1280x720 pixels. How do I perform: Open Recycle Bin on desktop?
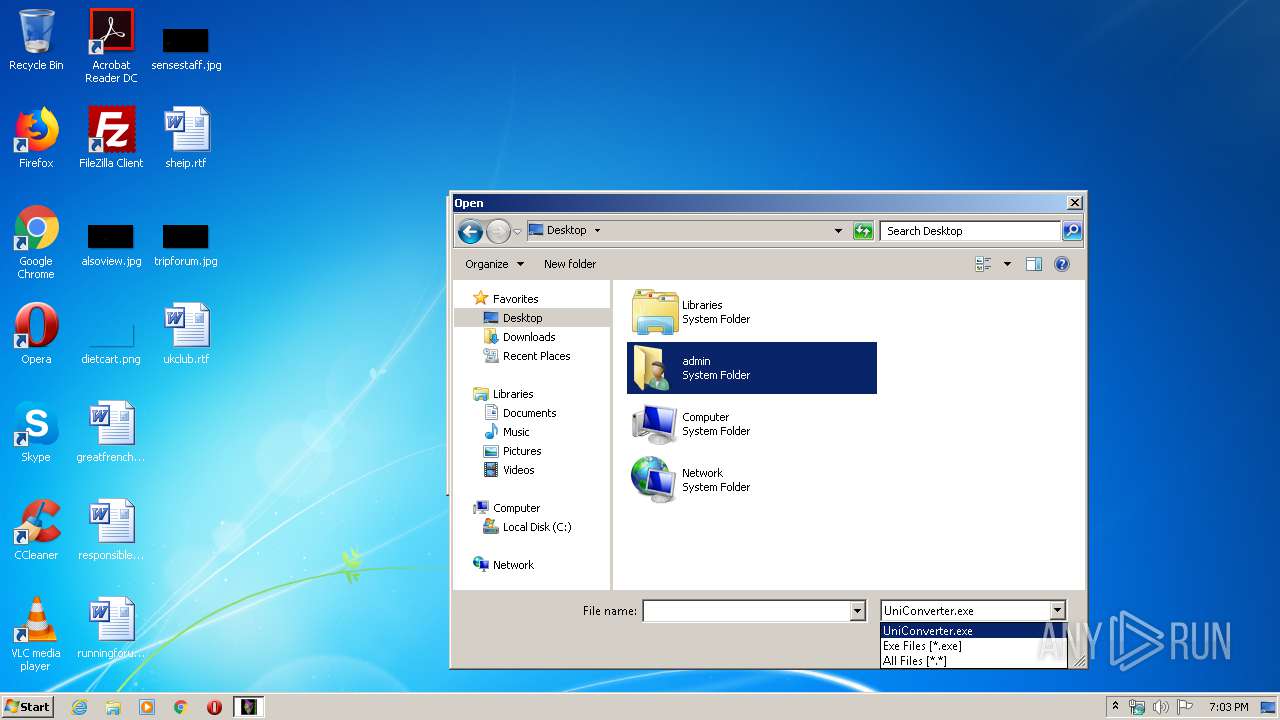coord(36,41)
